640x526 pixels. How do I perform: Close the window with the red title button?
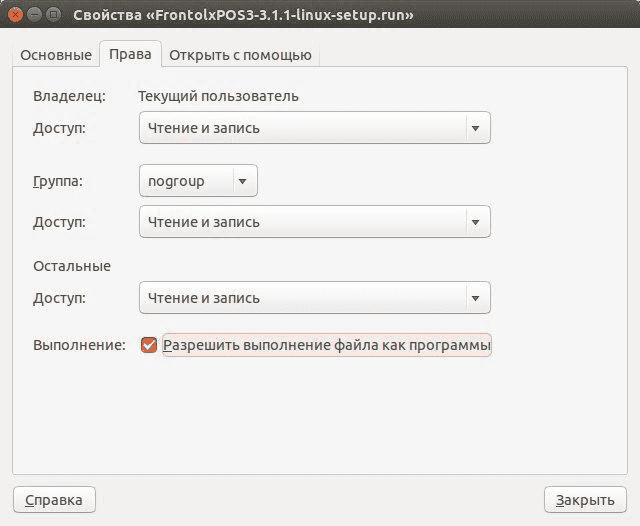[15, 15]
